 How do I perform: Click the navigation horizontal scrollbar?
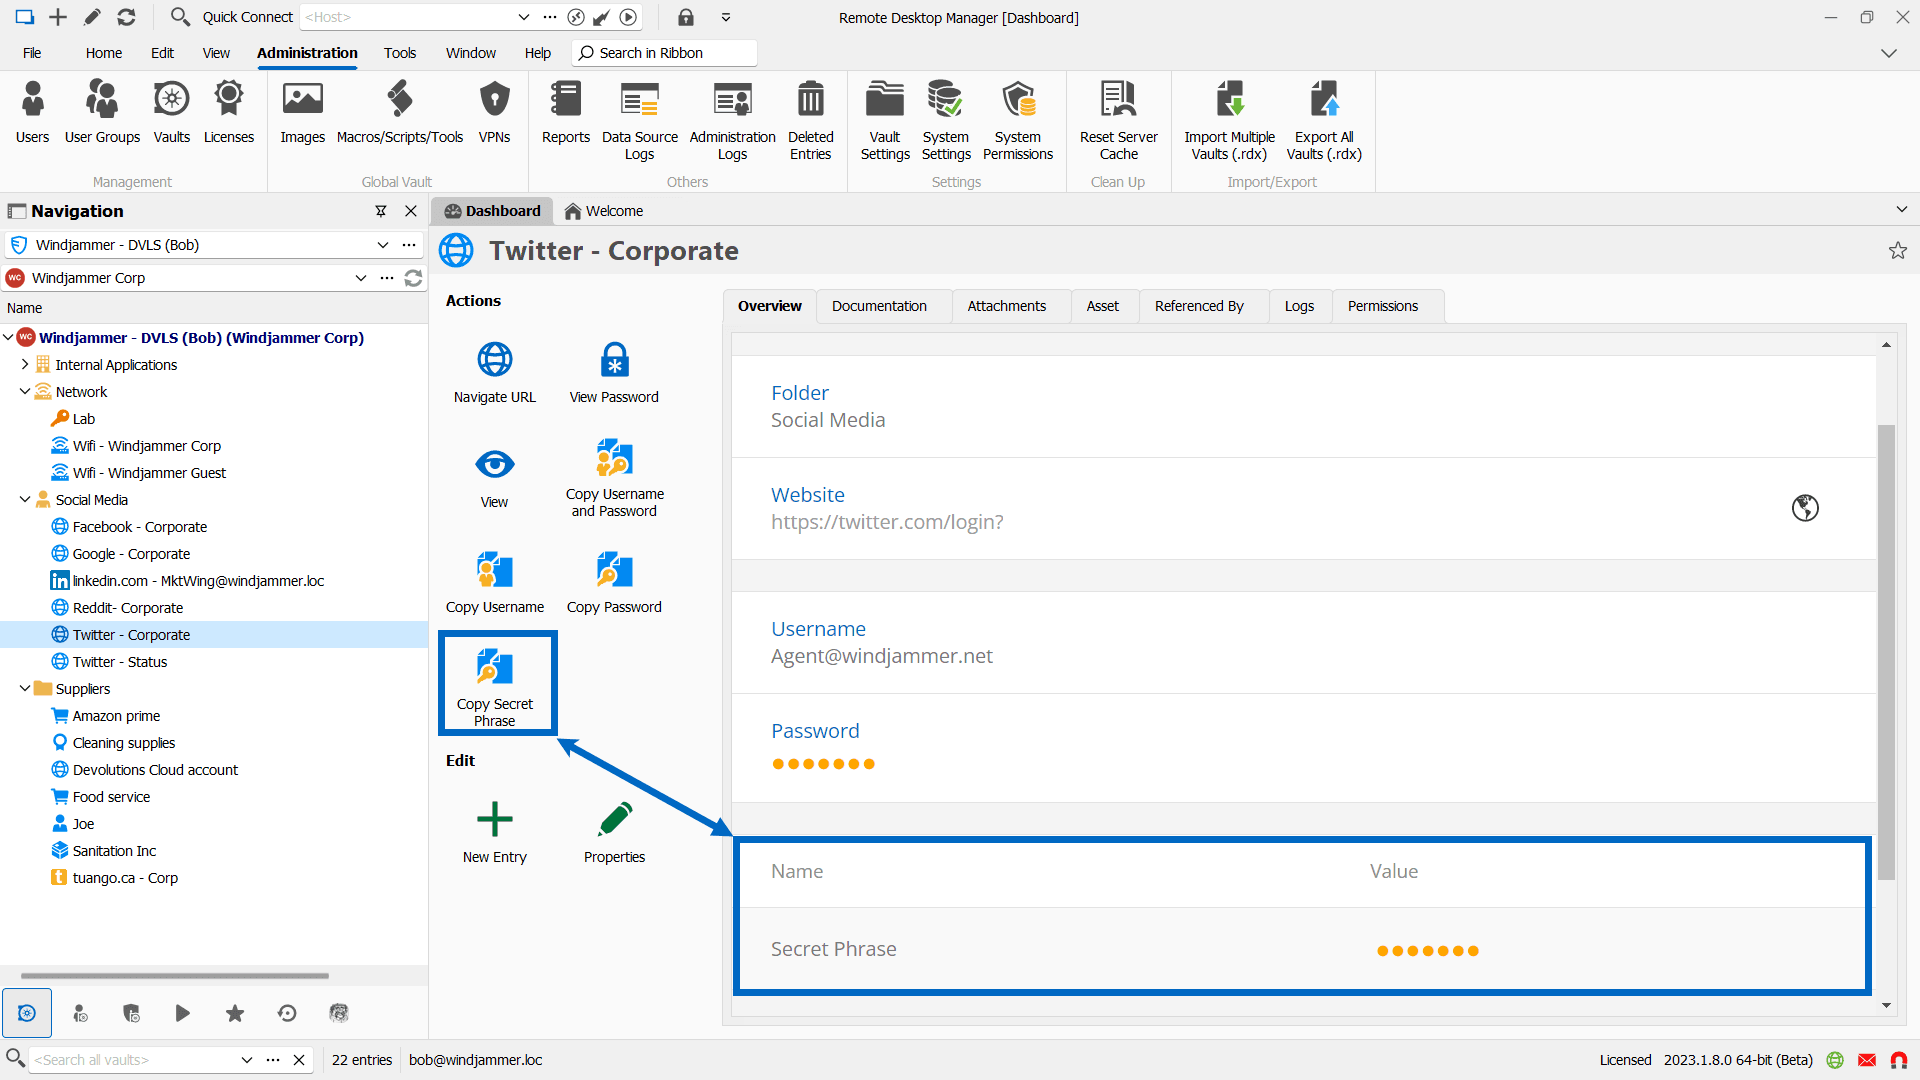pos(175,975)
